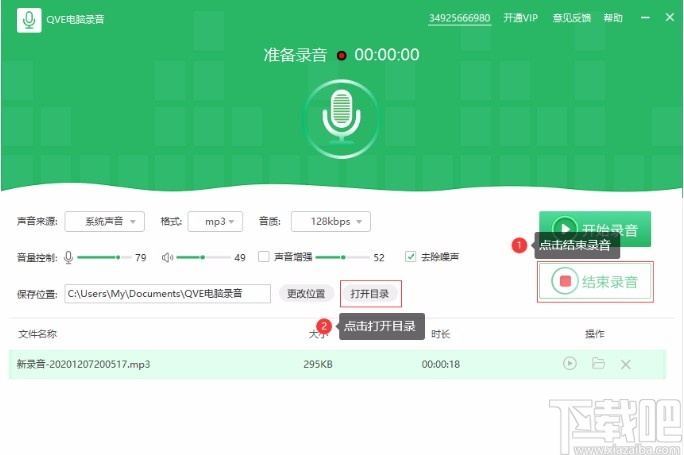Click the 操作 column header
The width and height of the screenshot is (684, 455).
point(595,334)
